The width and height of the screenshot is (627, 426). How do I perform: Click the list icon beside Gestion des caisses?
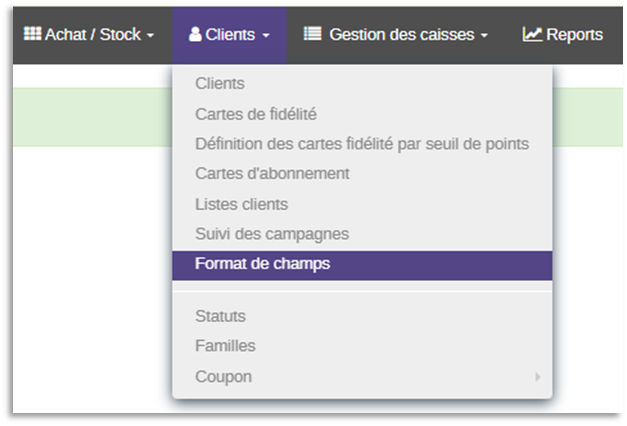[x=312, y=34]
